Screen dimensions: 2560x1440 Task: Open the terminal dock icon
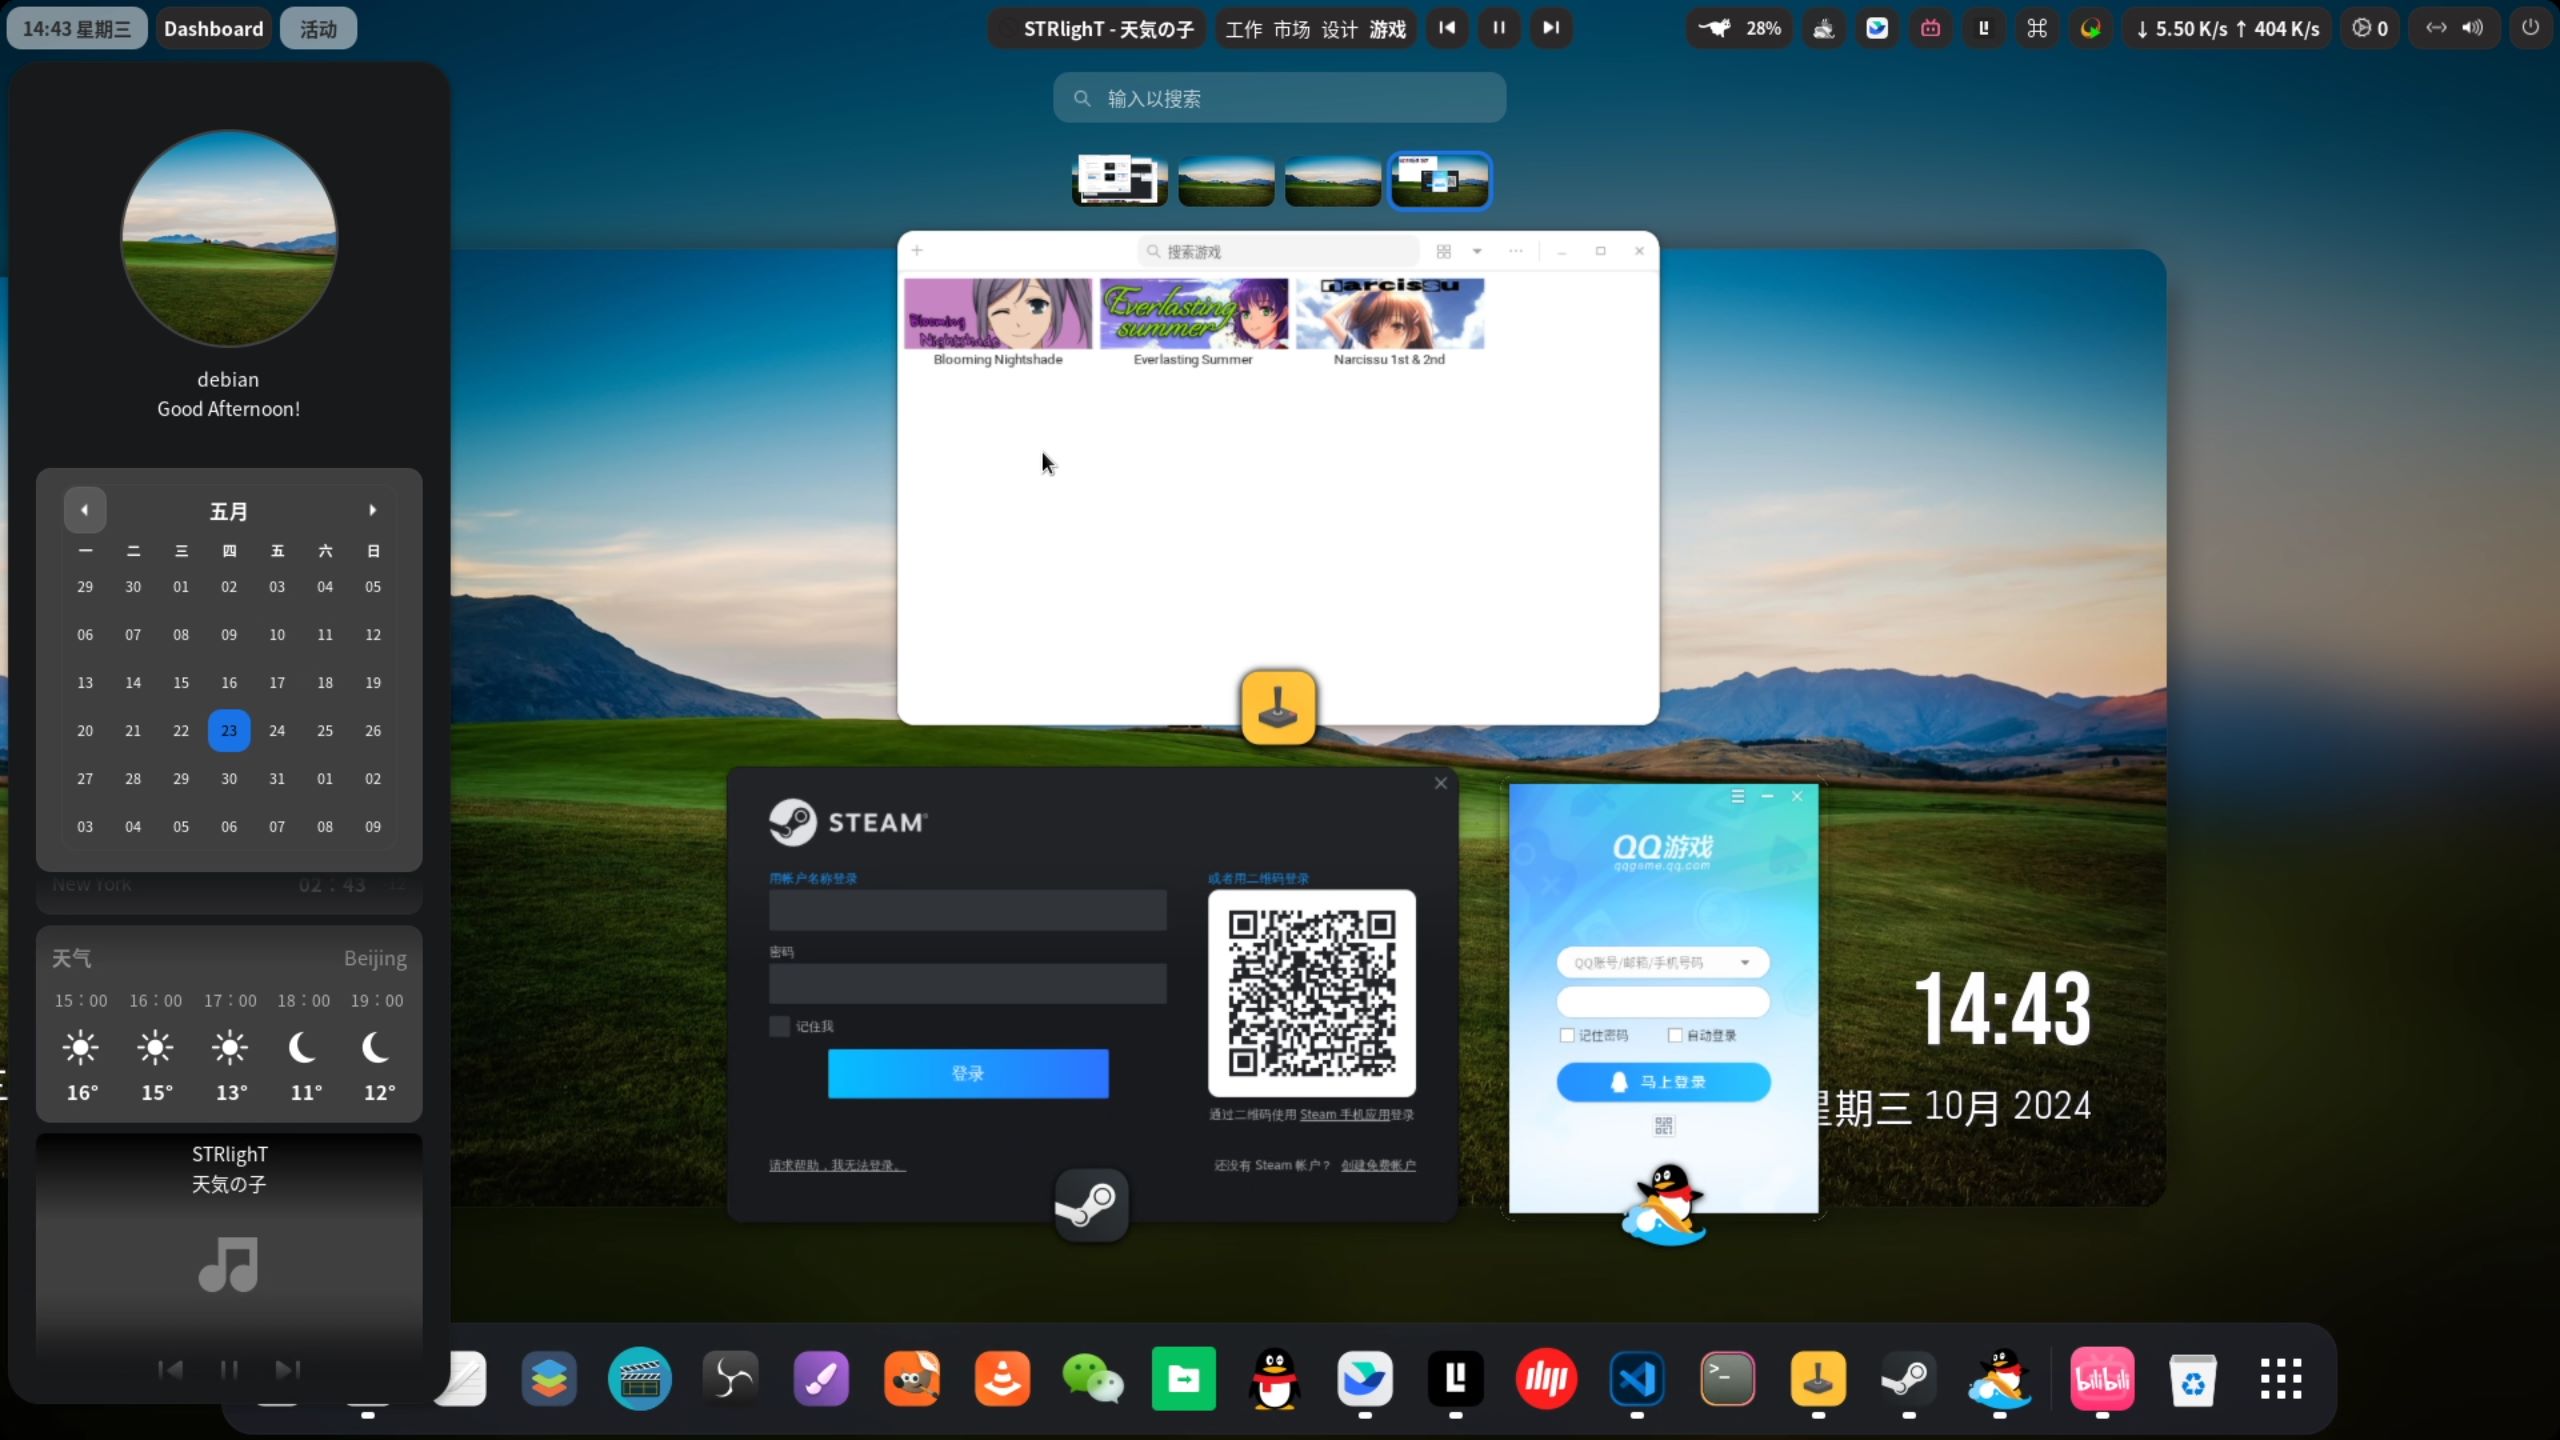pyautogui.click(x=1727, y=1379)
